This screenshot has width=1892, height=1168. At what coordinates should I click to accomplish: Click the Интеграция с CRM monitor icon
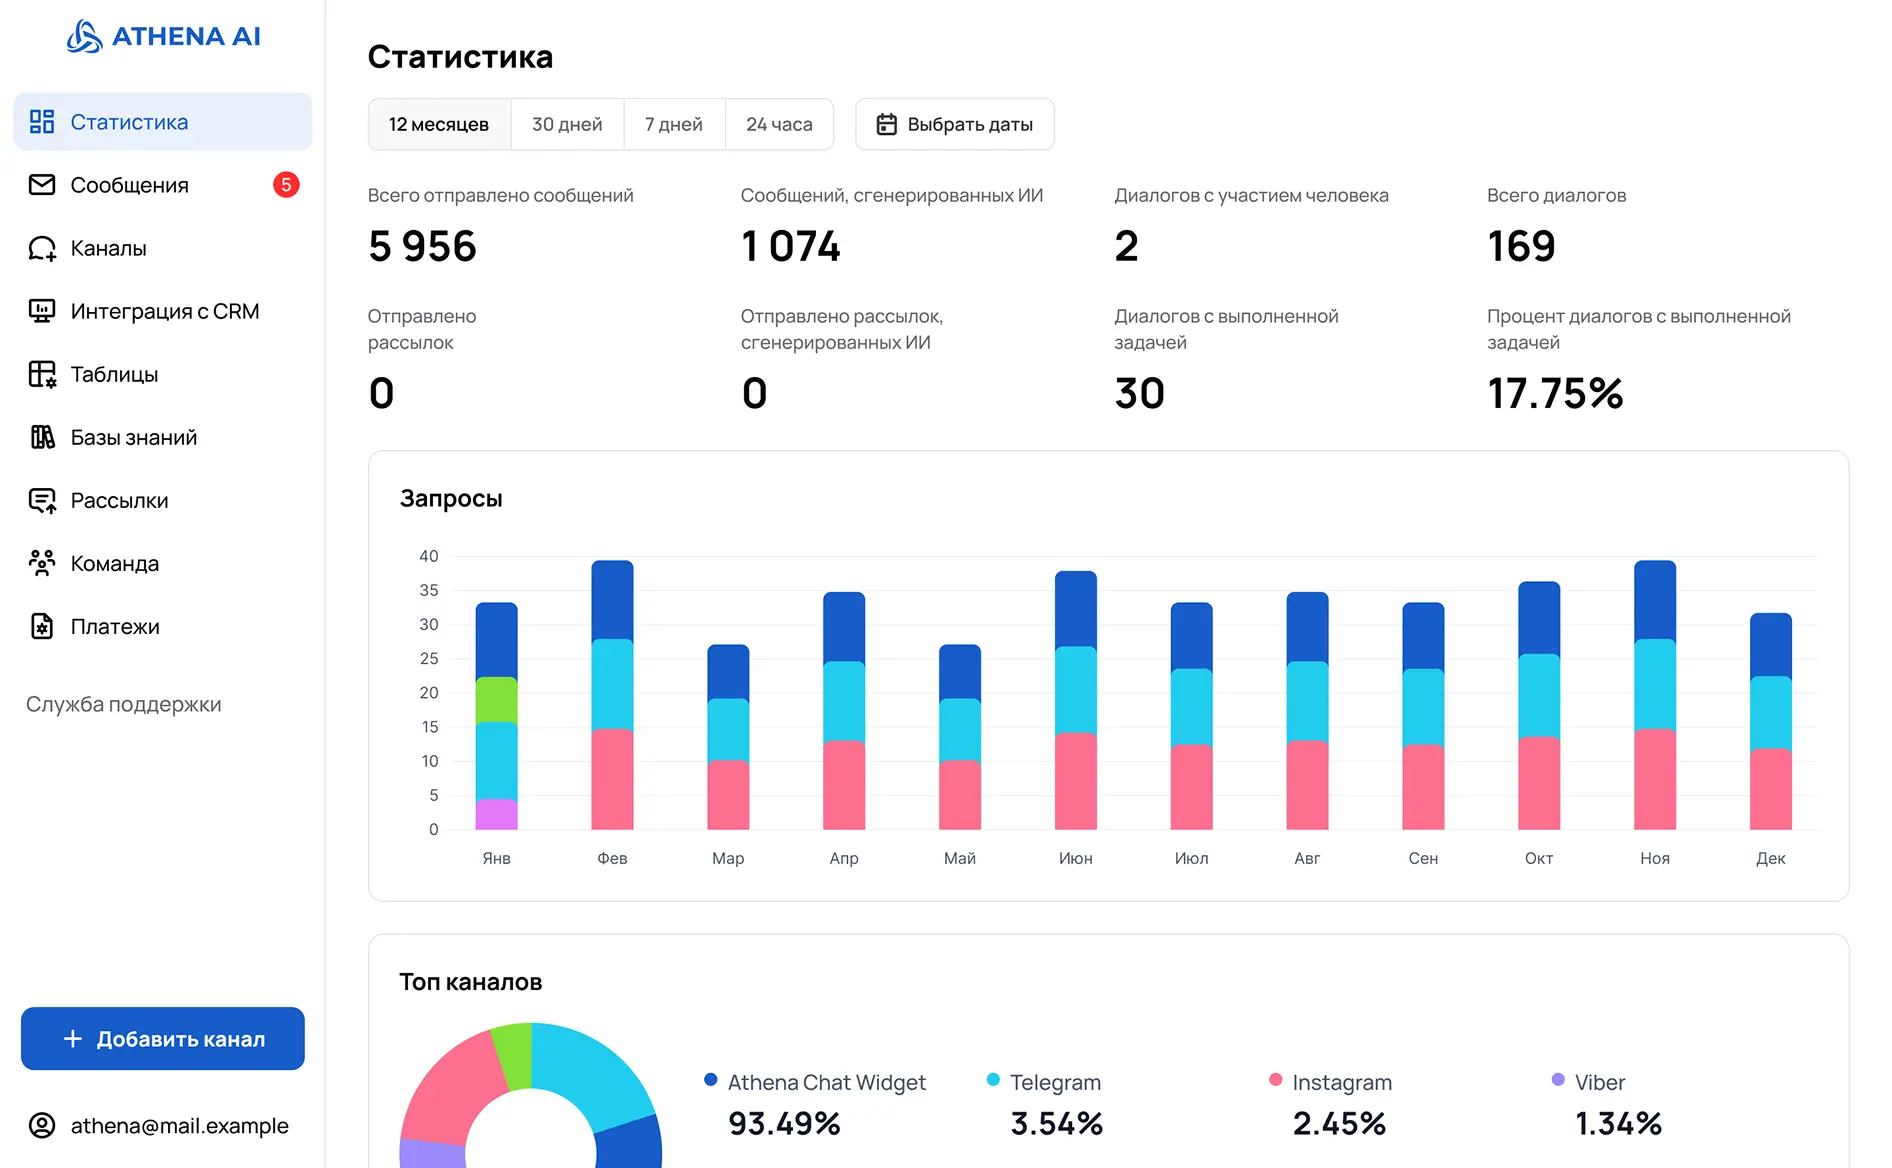click(x=42, y=311)
